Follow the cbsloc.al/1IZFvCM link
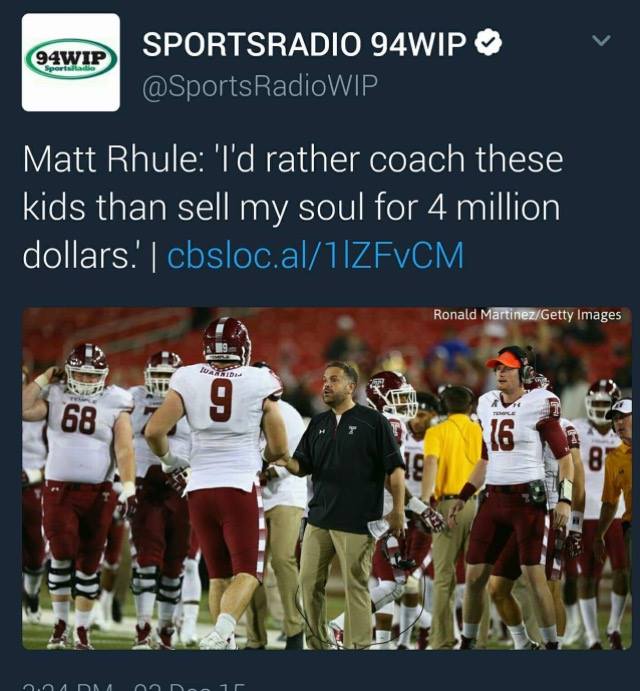Image resolution: width=640 pixels, height=691 pixels. pos(316,255)
